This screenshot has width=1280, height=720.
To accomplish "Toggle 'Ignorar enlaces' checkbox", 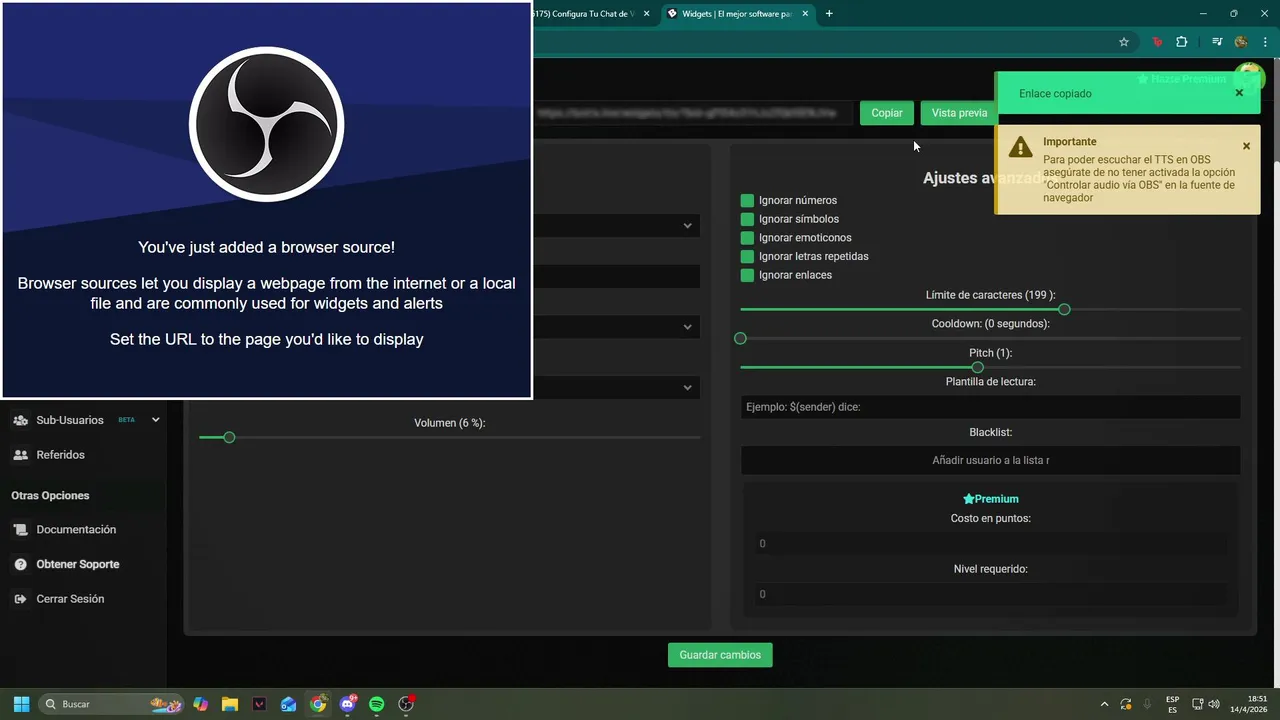I will [747, 275].
